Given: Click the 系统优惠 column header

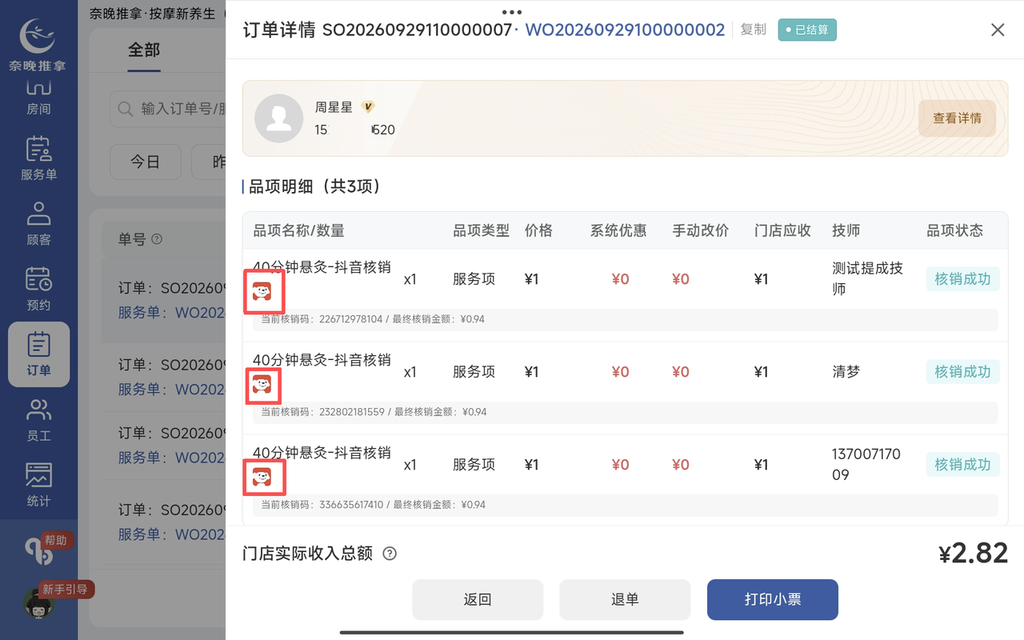Looking at the screenshot, I should [x=618, y=231].
